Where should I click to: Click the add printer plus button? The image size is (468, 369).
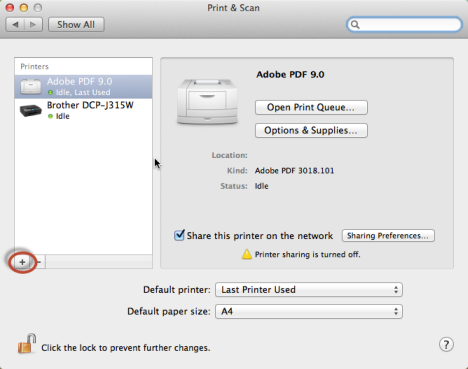pos(22,262)
